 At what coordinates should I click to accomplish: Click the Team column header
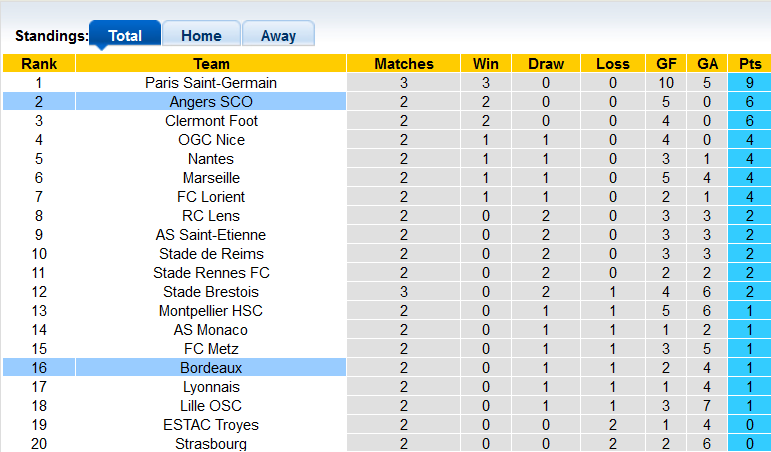pyautogui.click(x=211, y=64)
